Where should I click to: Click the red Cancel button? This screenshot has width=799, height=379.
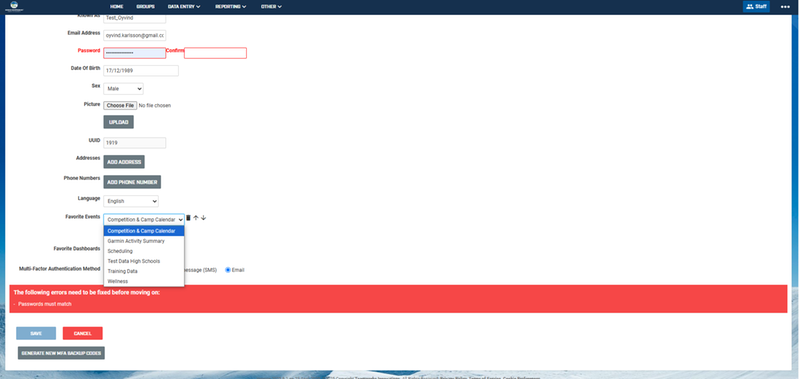click(83, 333)
